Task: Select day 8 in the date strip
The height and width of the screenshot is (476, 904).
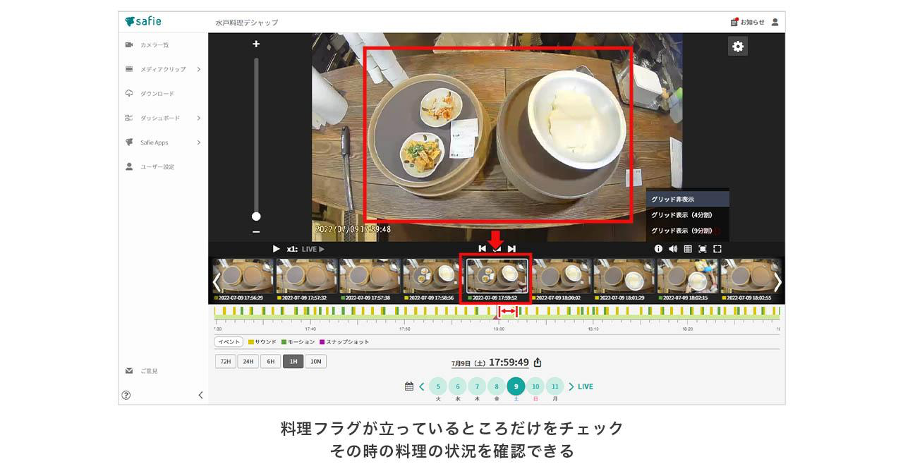Action: click(496, 387)
